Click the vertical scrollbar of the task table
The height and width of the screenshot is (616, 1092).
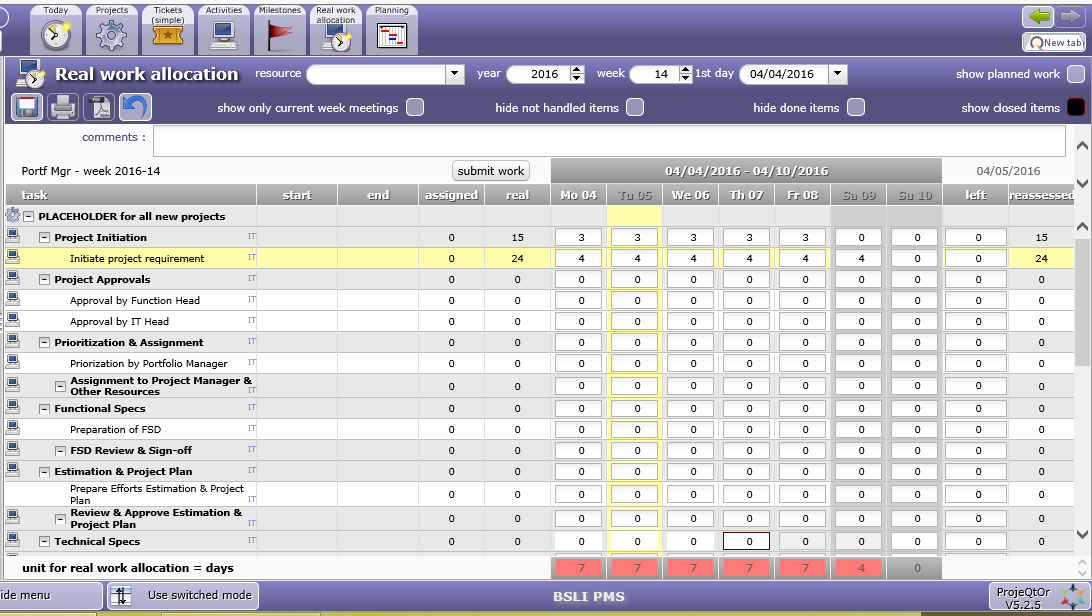tap(1082, 300)
